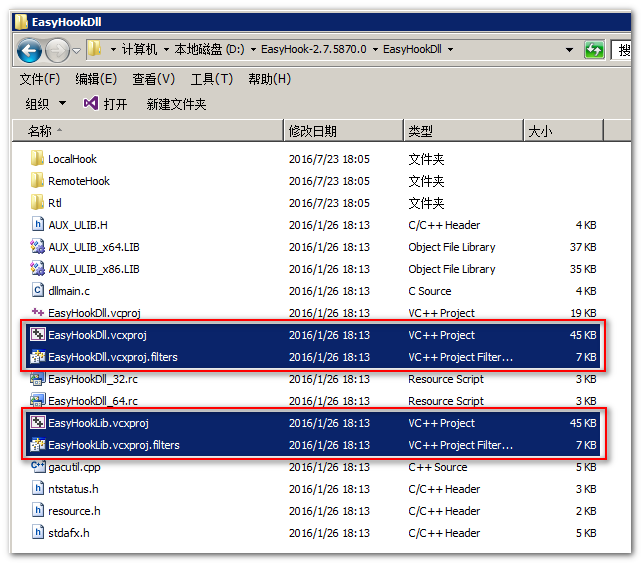Viewport: 641px width, 563px height.
Task: Sort by the 类型 column header
Action: tap(464, 131)
